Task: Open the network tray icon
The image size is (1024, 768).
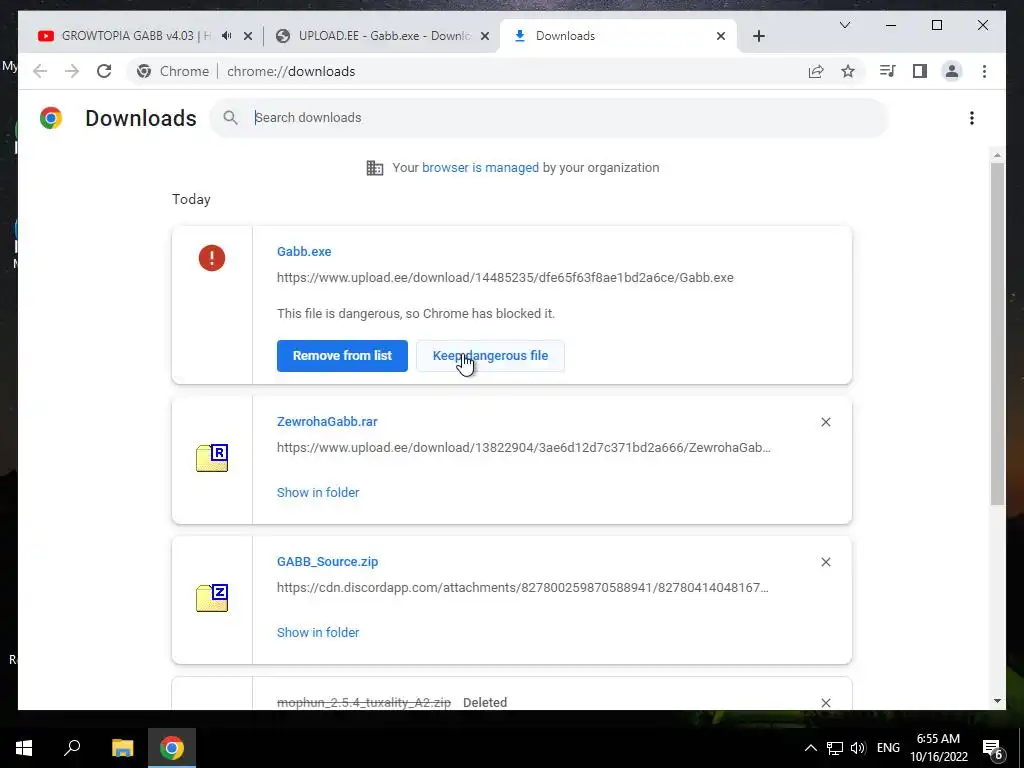Action: pyautogui.click(x=835, y=748)
